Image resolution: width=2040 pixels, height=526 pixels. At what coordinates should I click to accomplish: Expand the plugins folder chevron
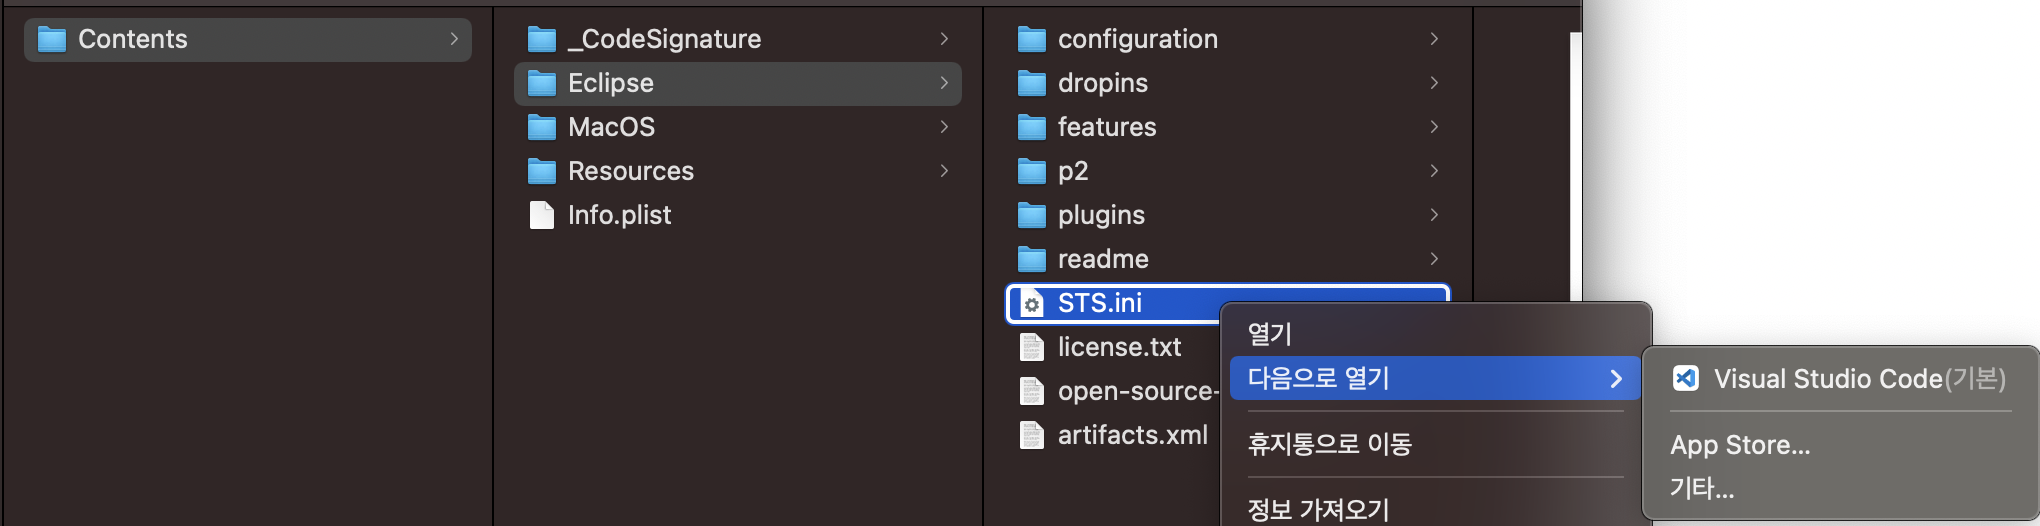[1434, 215]
